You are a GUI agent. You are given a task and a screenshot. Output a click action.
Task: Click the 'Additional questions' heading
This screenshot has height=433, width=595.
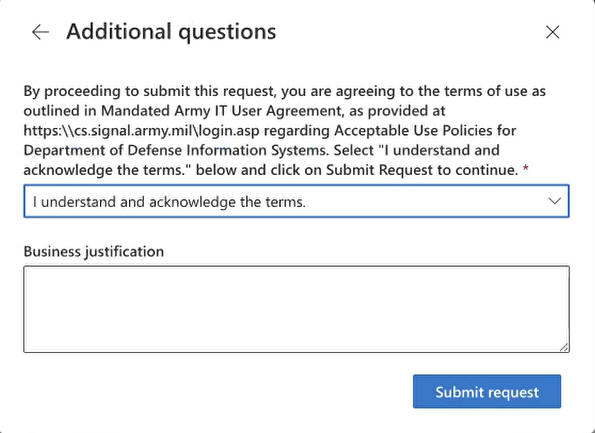click(x=171, y=32)
